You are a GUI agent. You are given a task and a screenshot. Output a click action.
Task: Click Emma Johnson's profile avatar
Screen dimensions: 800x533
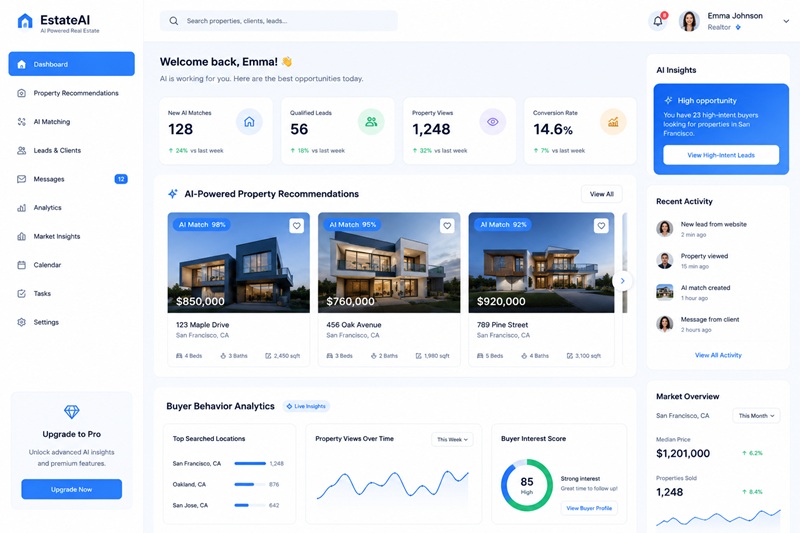coord(689,21)
